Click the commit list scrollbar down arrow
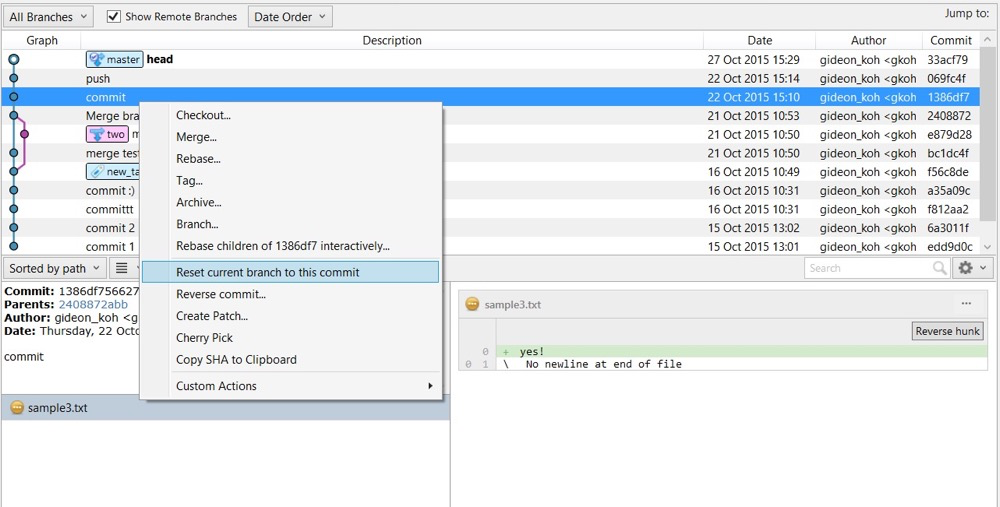The width and height of the screenshot is (1000, 507). [x=988, y=247]
